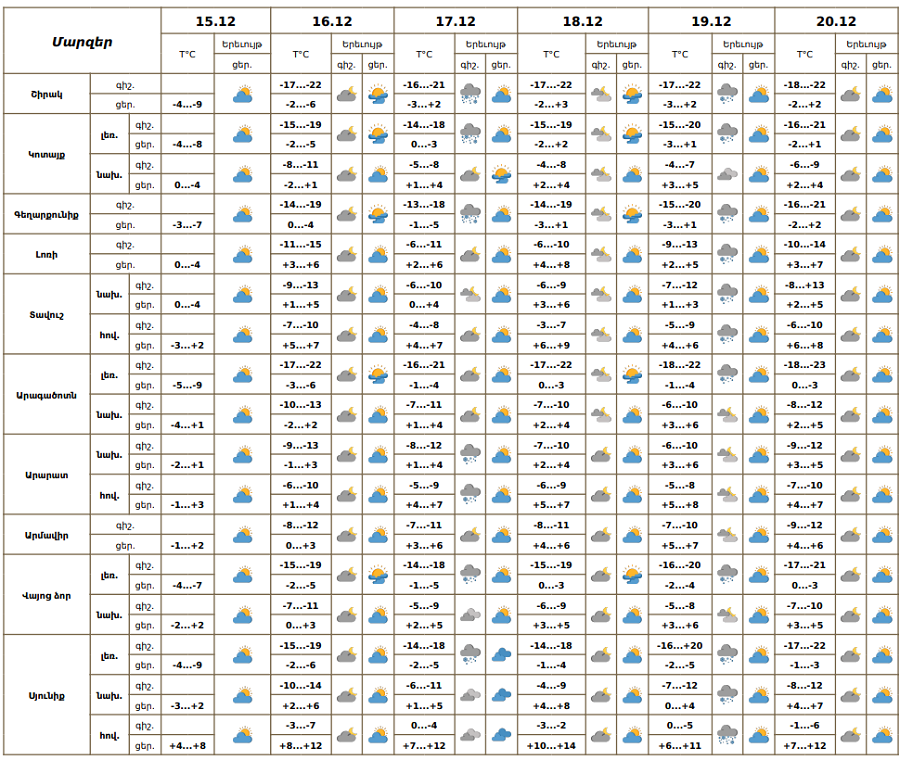
Task: Click Սյունիք հով. 17.12 night temperature 0...-4
Action: 424,725
